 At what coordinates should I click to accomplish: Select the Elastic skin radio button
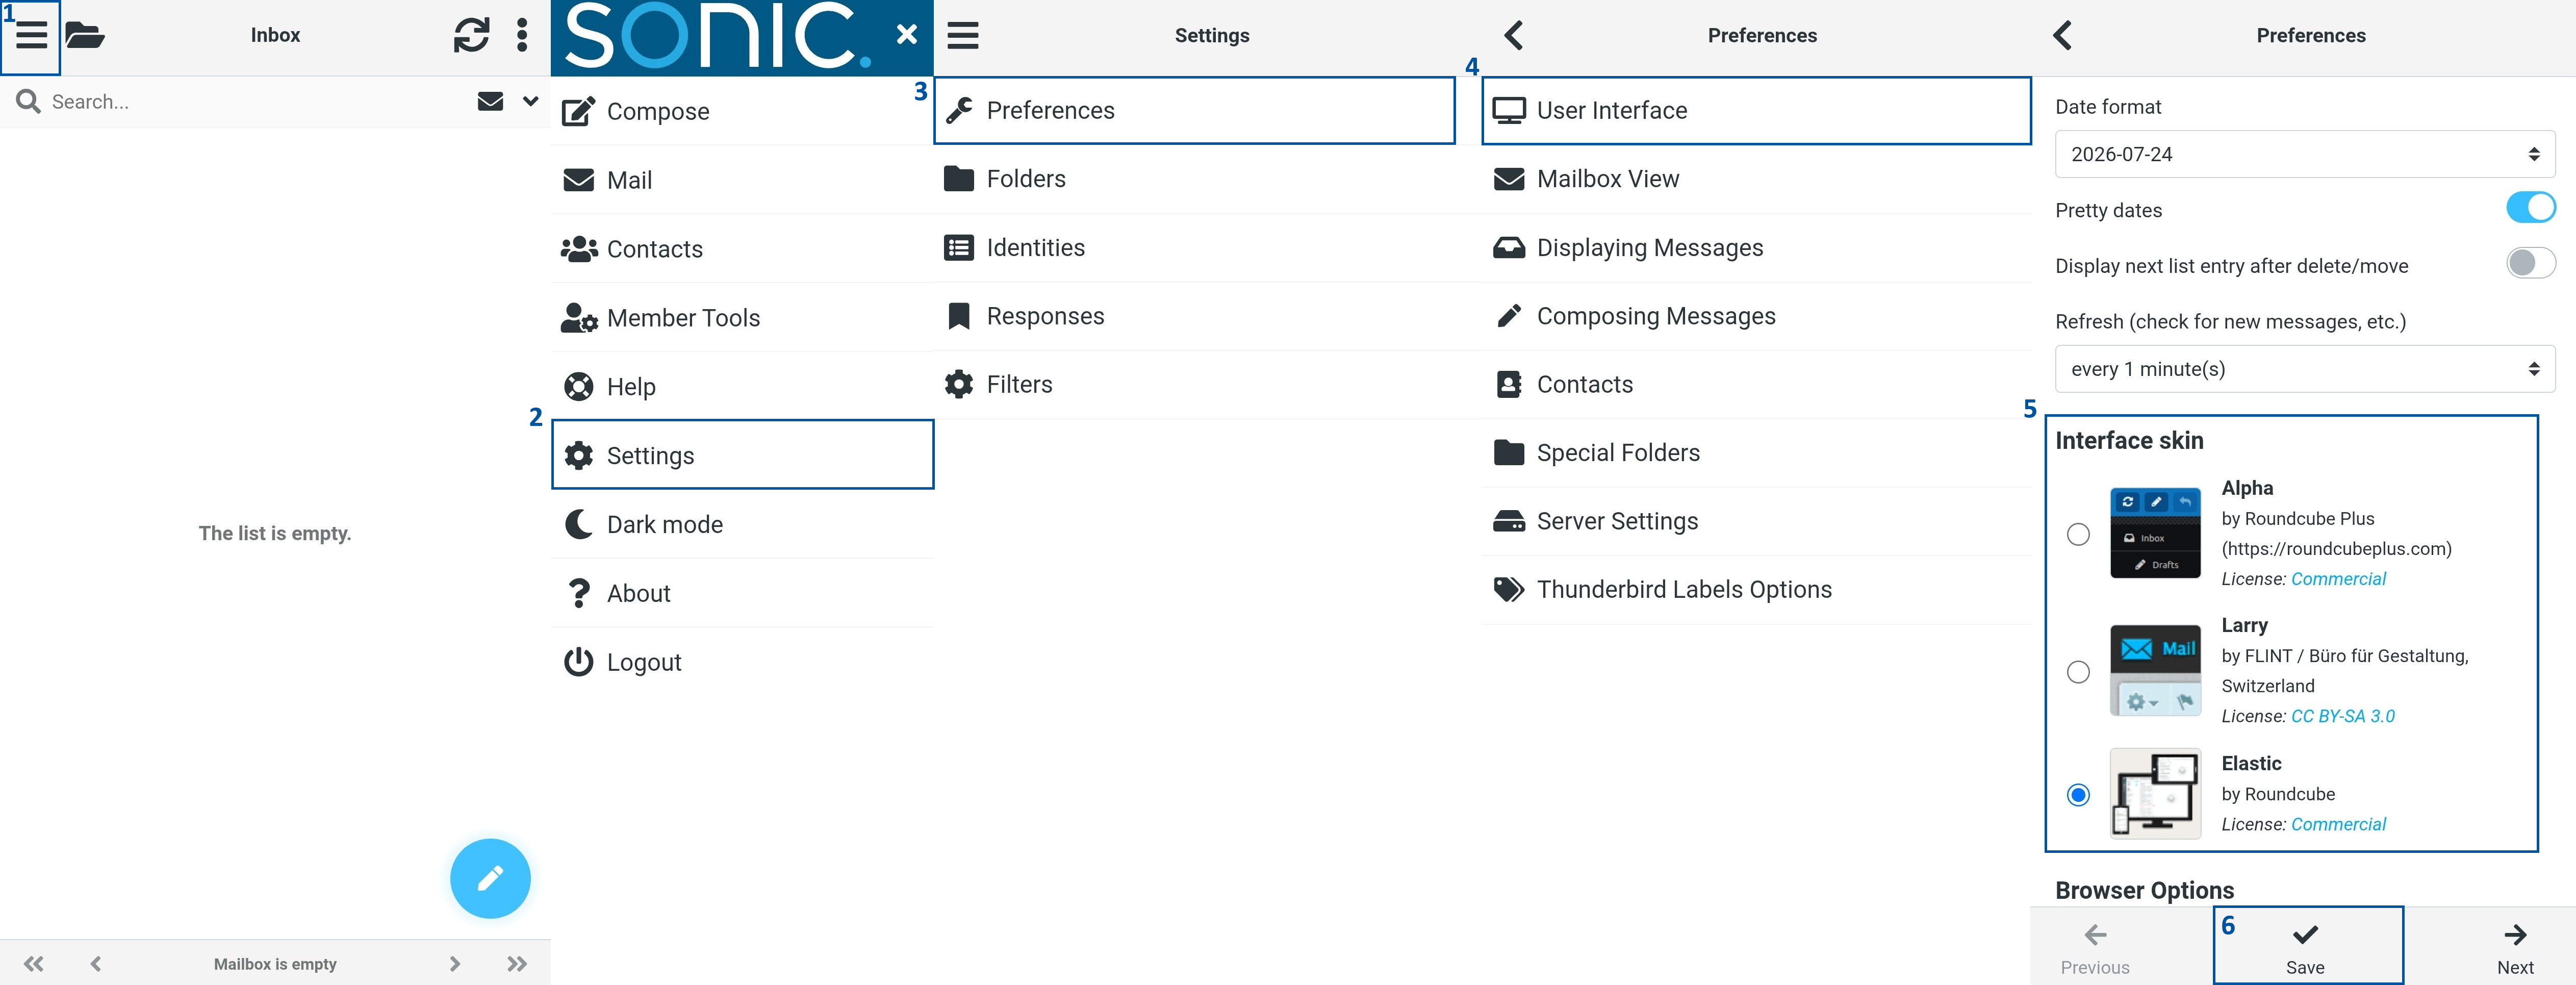pyautogui.click(x=2078, y=795)
